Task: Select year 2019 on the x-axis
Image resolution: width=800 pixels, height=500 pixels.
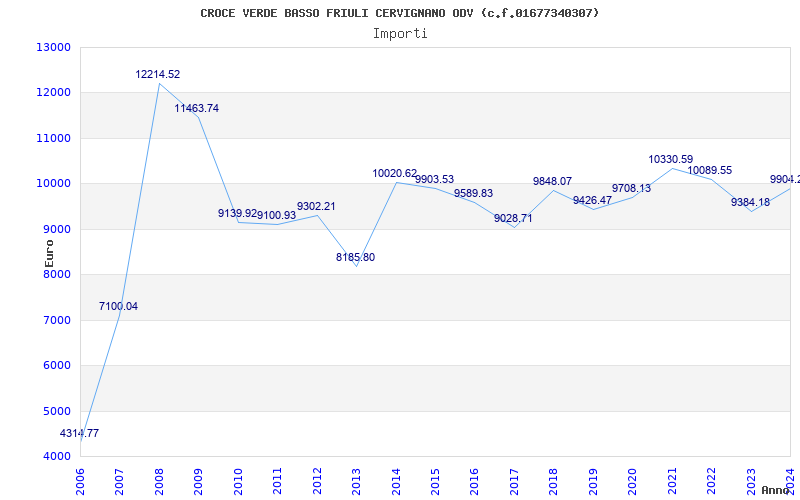Action: click(x=593, y=481)
